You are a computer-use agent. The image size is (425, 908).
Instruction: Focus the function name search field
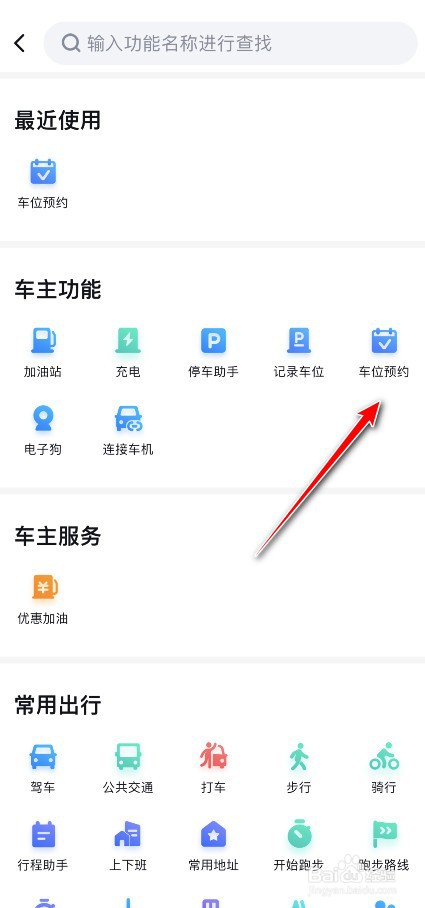pyautogui.click(x=230, y=43)
